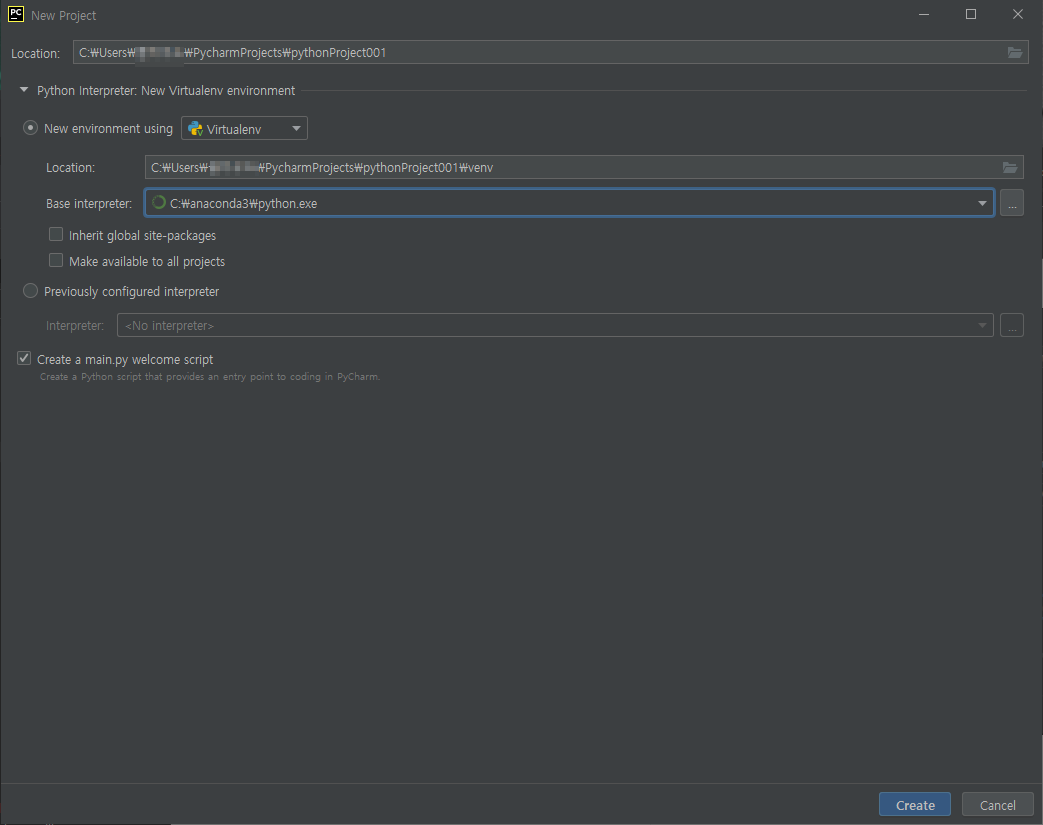Click the ellipsis button next to disabled Interpreter
This screenshot has width=1043, height=825.
coord(1012,325)
